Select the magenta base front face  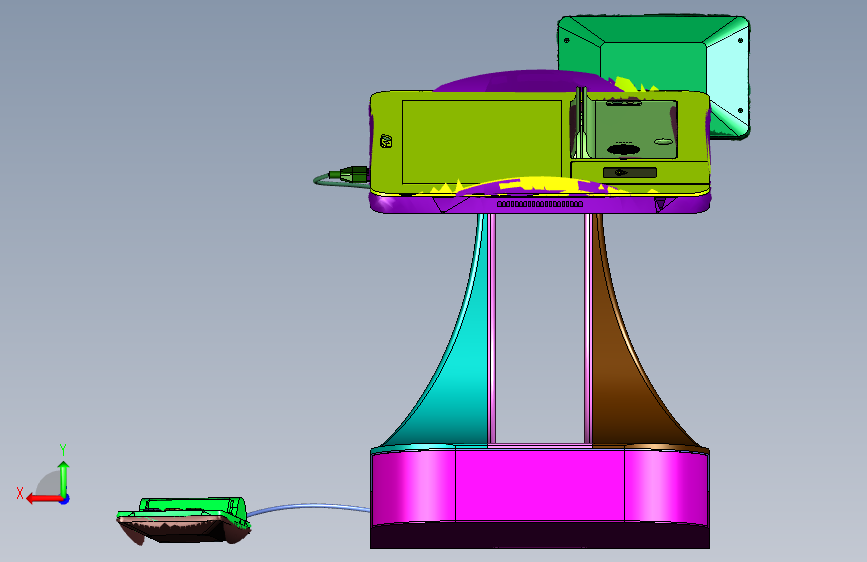[540, 486]
